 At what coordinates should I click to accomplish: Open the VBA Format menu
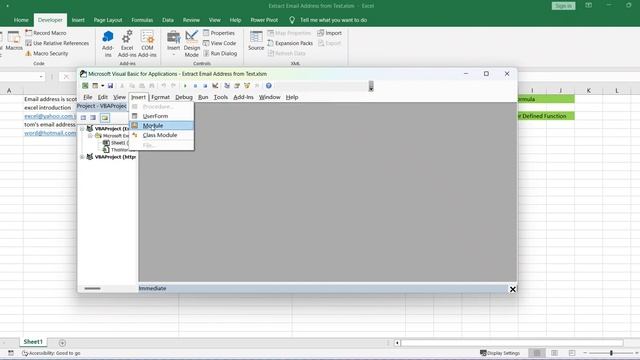[160, 97]
